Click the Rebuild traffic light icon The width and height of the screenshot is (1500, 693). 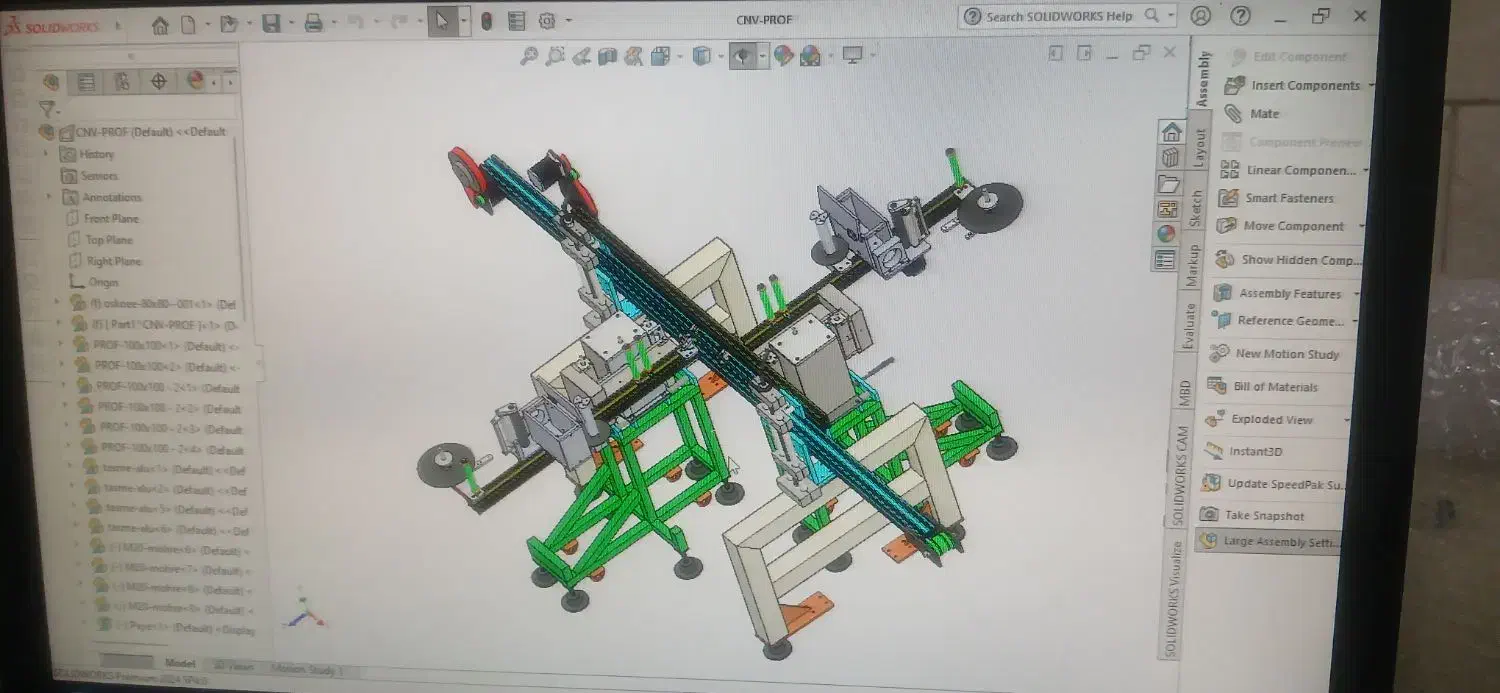(x=486, y=21)
